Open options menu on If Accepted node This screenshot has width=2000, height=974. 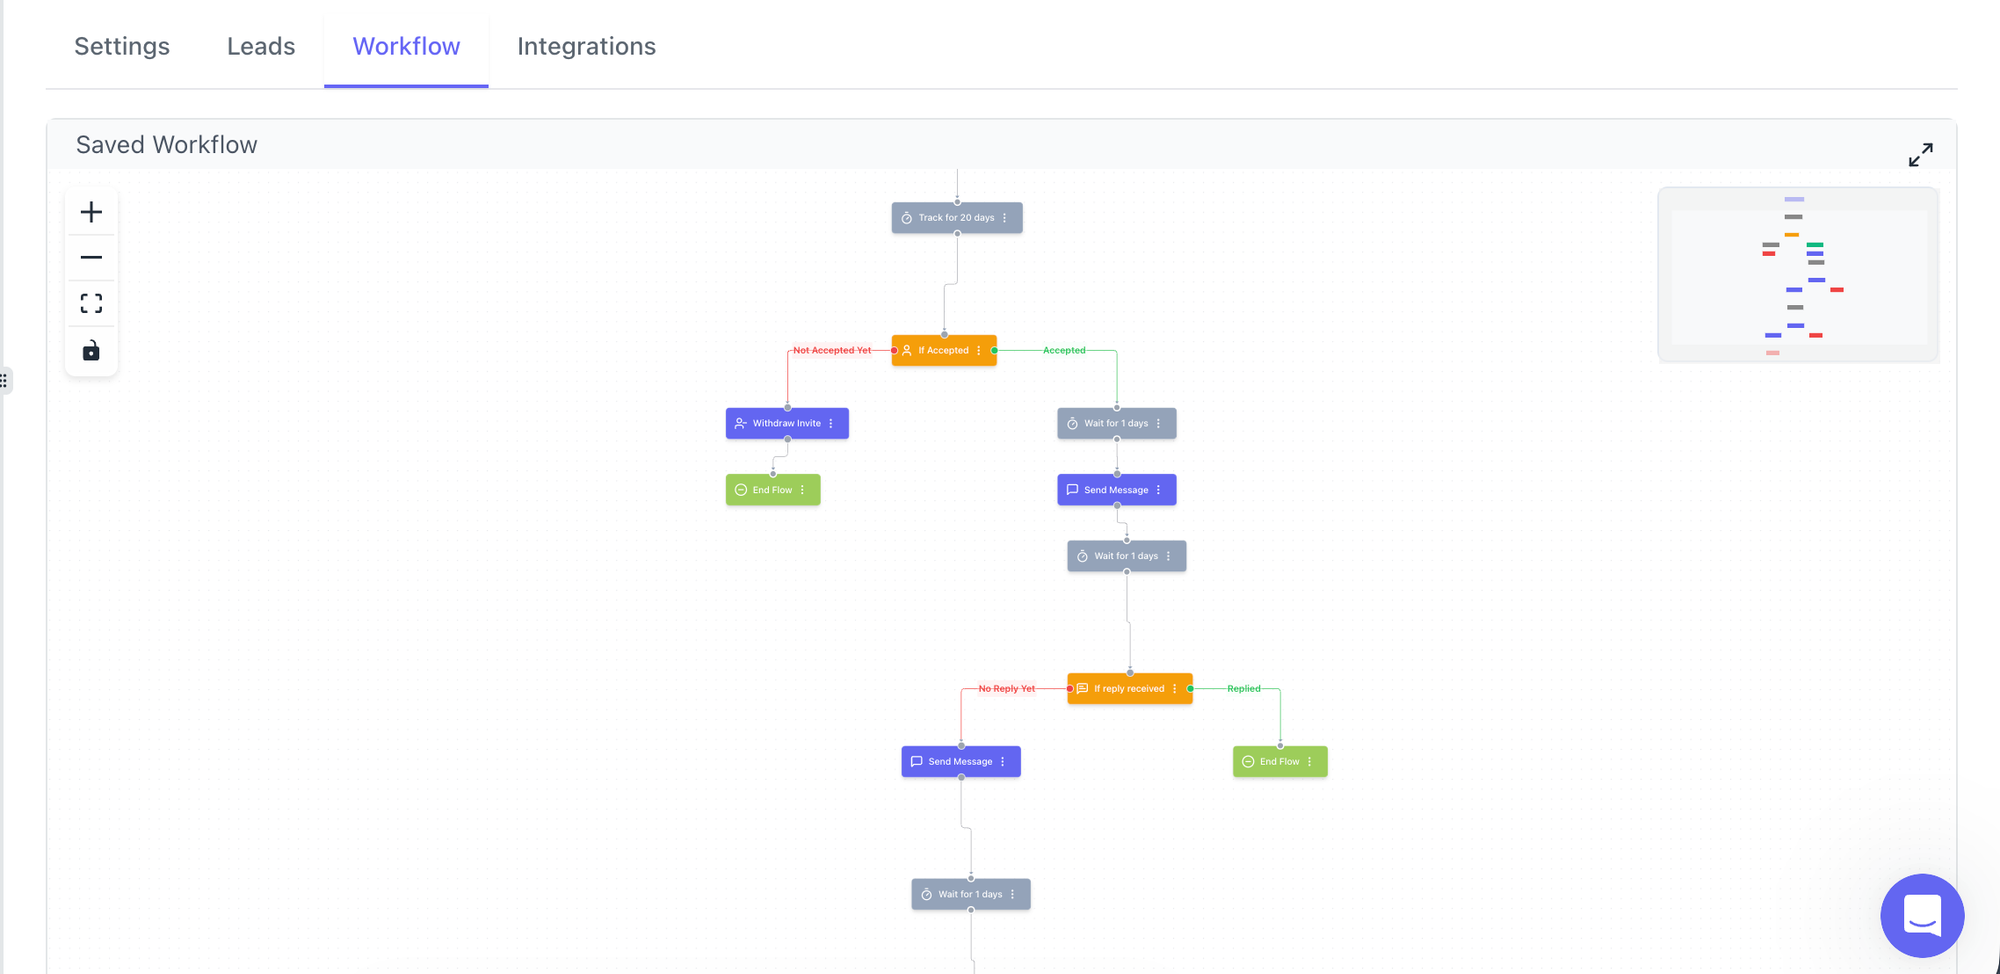pyautogui.click(x=979, y=351)
